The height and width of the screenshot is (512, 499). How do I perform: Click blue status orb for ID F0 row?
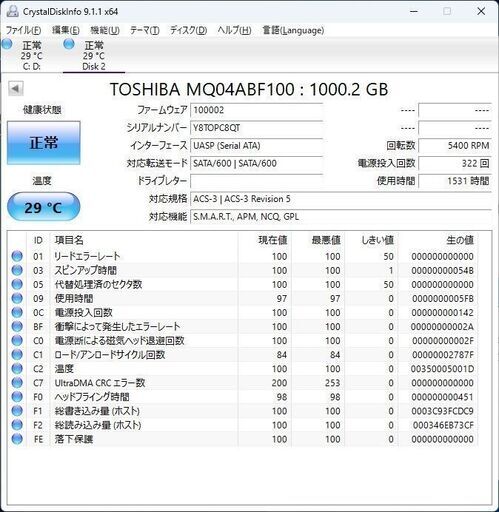click(17, 397)
